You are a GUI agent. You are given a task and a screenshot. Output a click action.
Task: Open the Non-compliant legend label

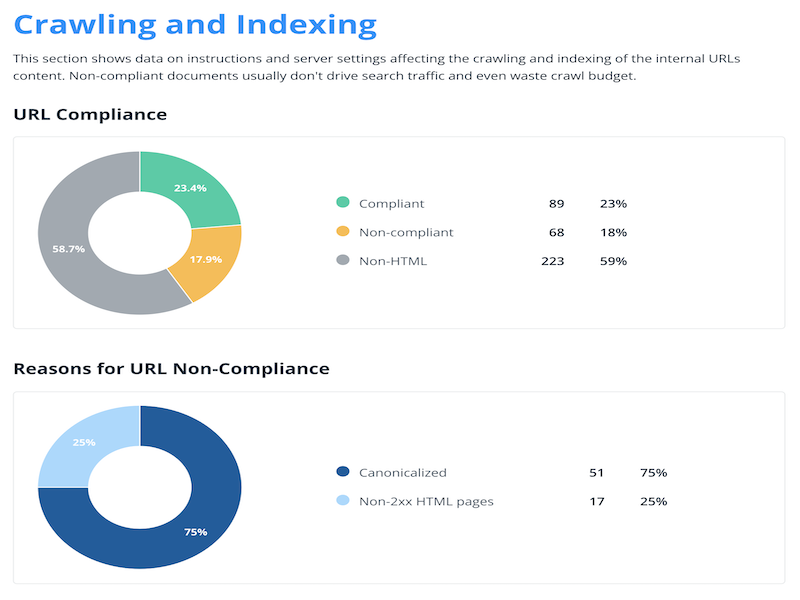[x=405, y=232]
